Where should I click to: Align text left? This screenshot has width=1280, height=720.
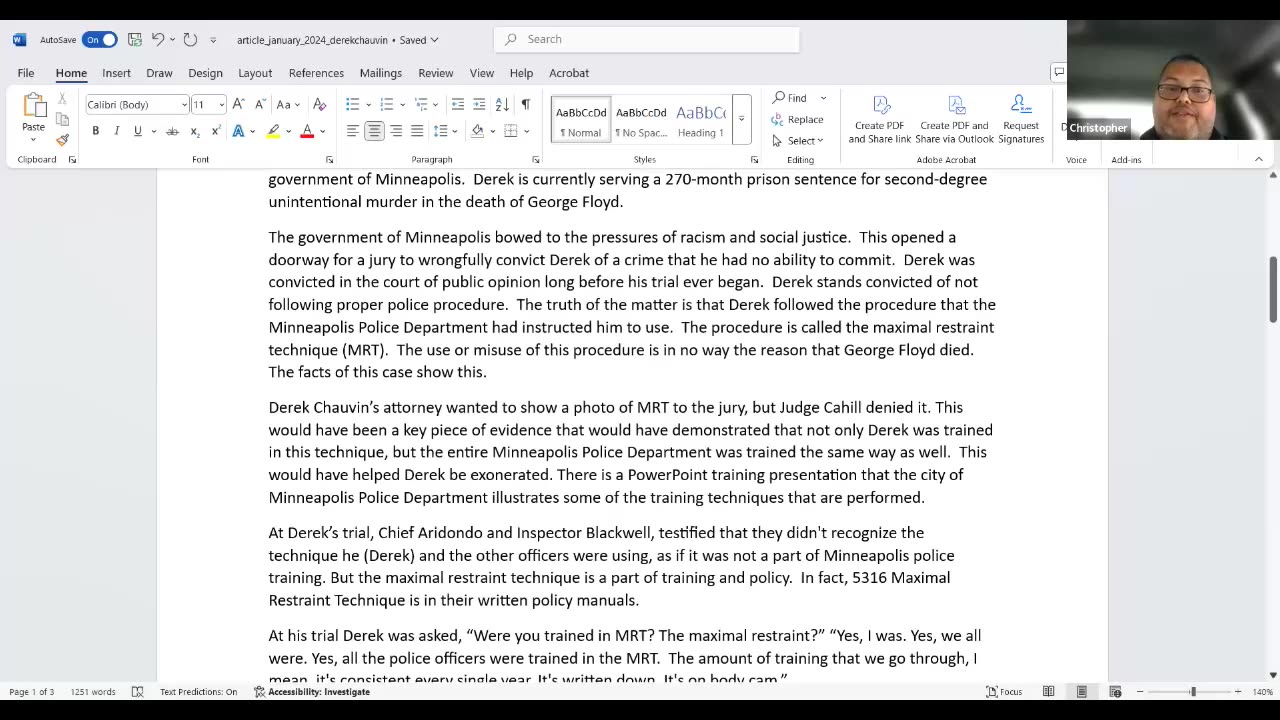click(x=352, y=131)
